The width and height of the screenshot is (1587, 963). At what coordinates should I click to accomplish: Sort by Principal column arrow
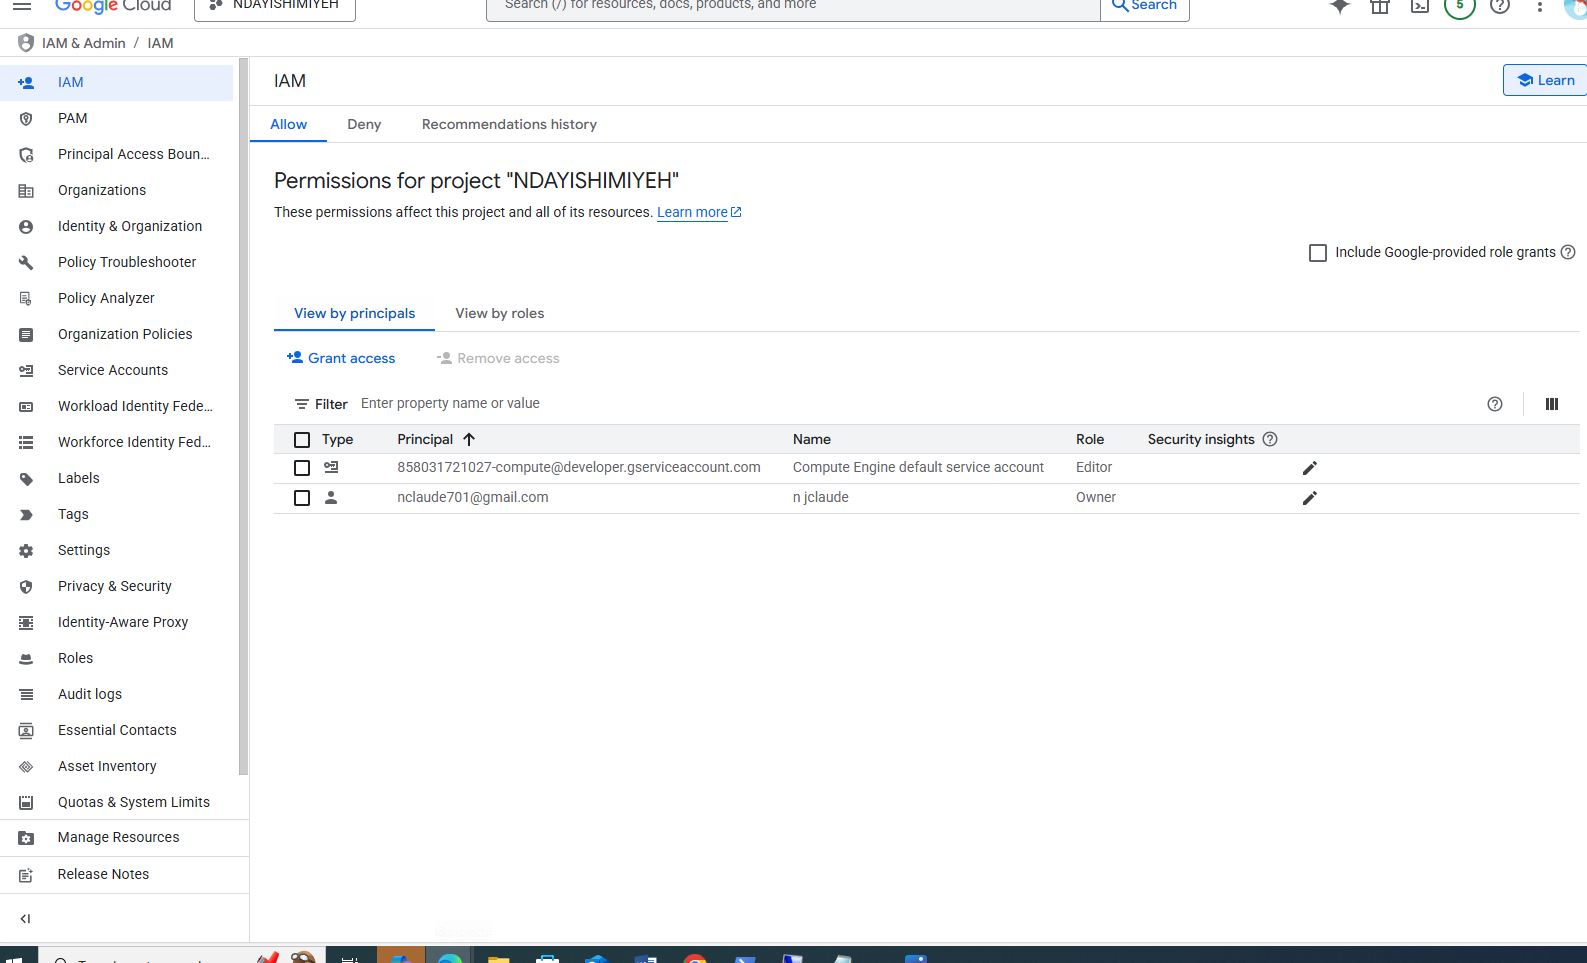click(x=469, y=439)
